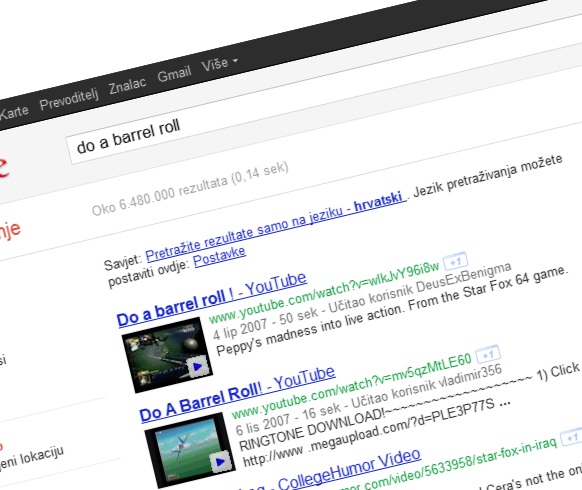Image resolution: width=582 pixels, height=490 pixels.
Task: Click play icon on vladimir356 video thumbnail
Action: (220, 462)
